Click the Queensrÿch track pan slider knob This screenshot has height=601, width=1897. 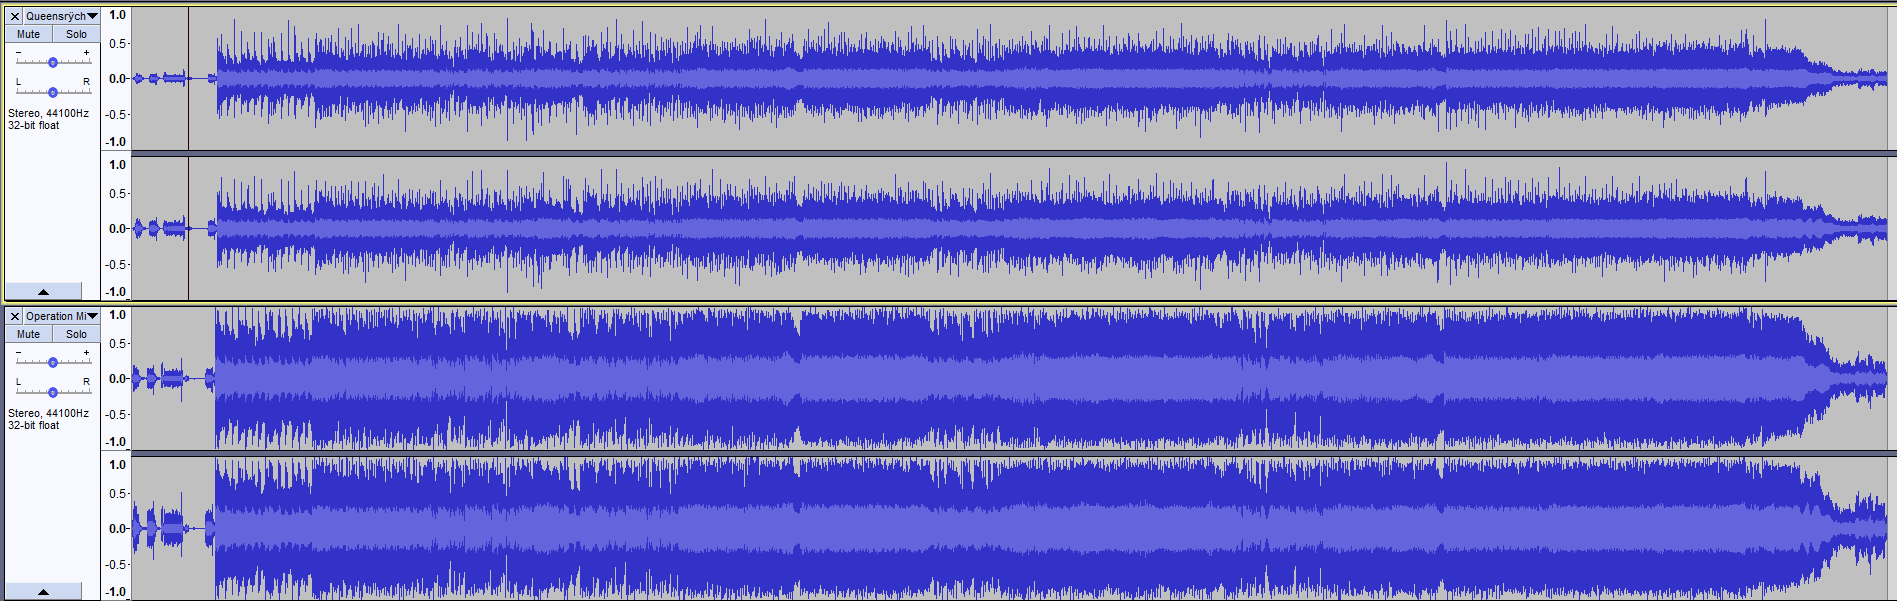click(x=53, y=92)
